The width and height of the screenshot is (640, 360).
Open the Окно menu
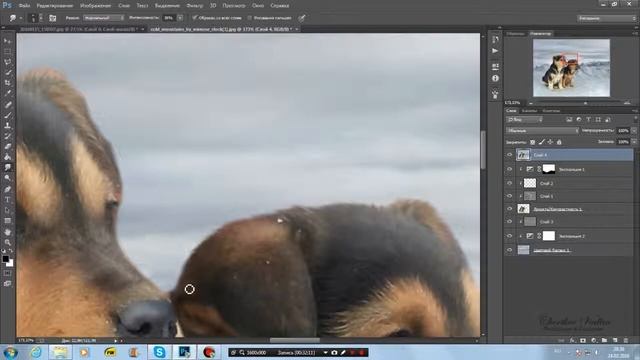point(258,6)
